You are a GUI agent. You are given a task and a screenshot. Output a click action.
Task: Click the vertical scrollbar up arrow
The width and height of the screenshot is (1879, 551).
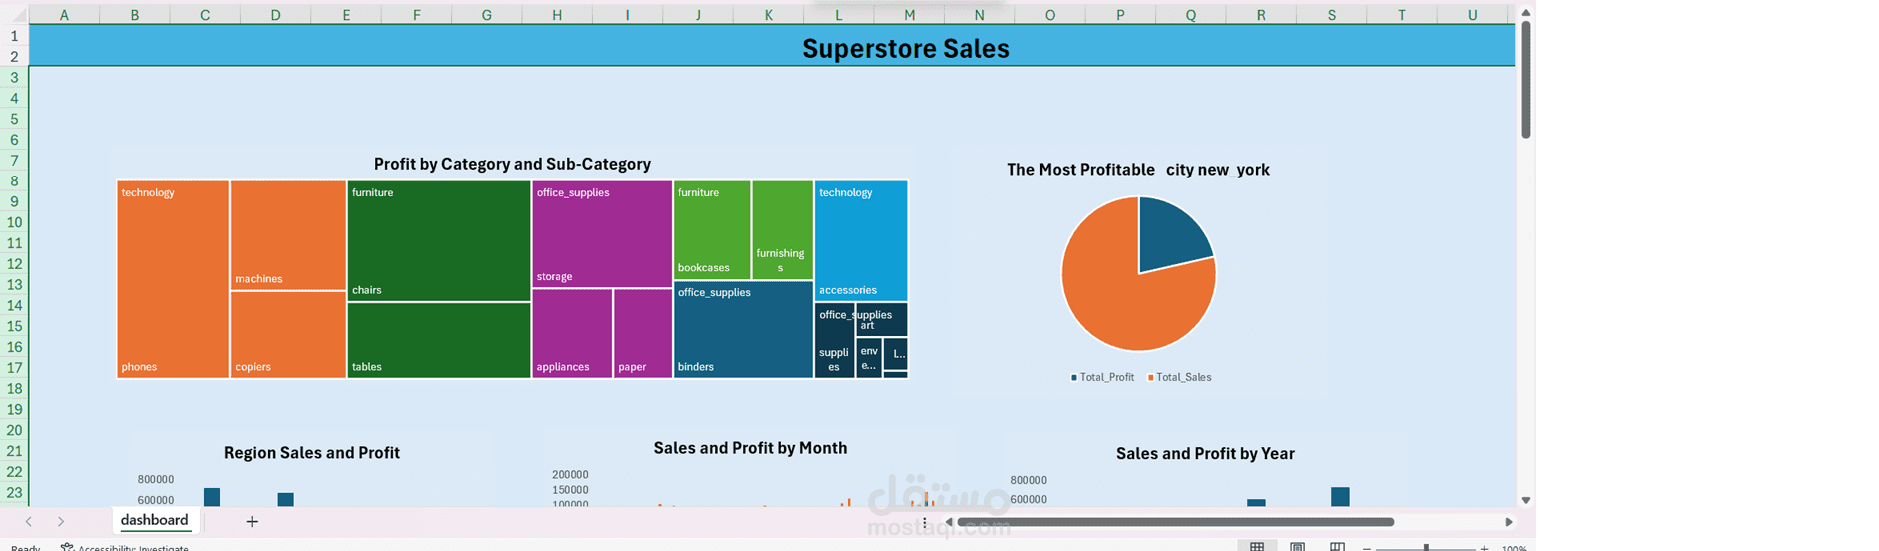coord(1525,13)
